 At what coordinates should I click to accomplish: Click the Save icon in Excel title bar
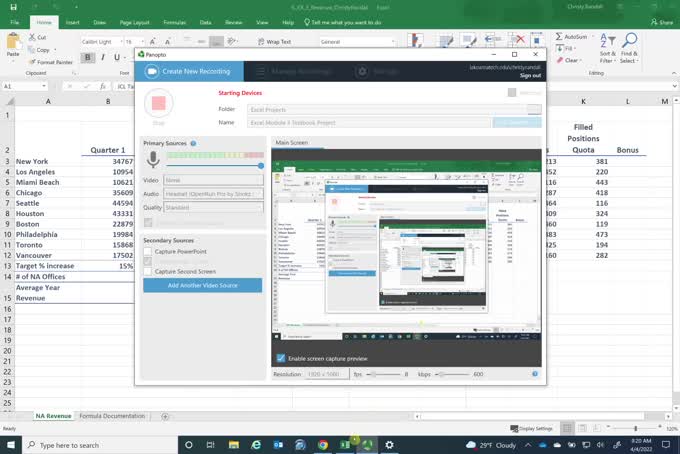[13, 7]
